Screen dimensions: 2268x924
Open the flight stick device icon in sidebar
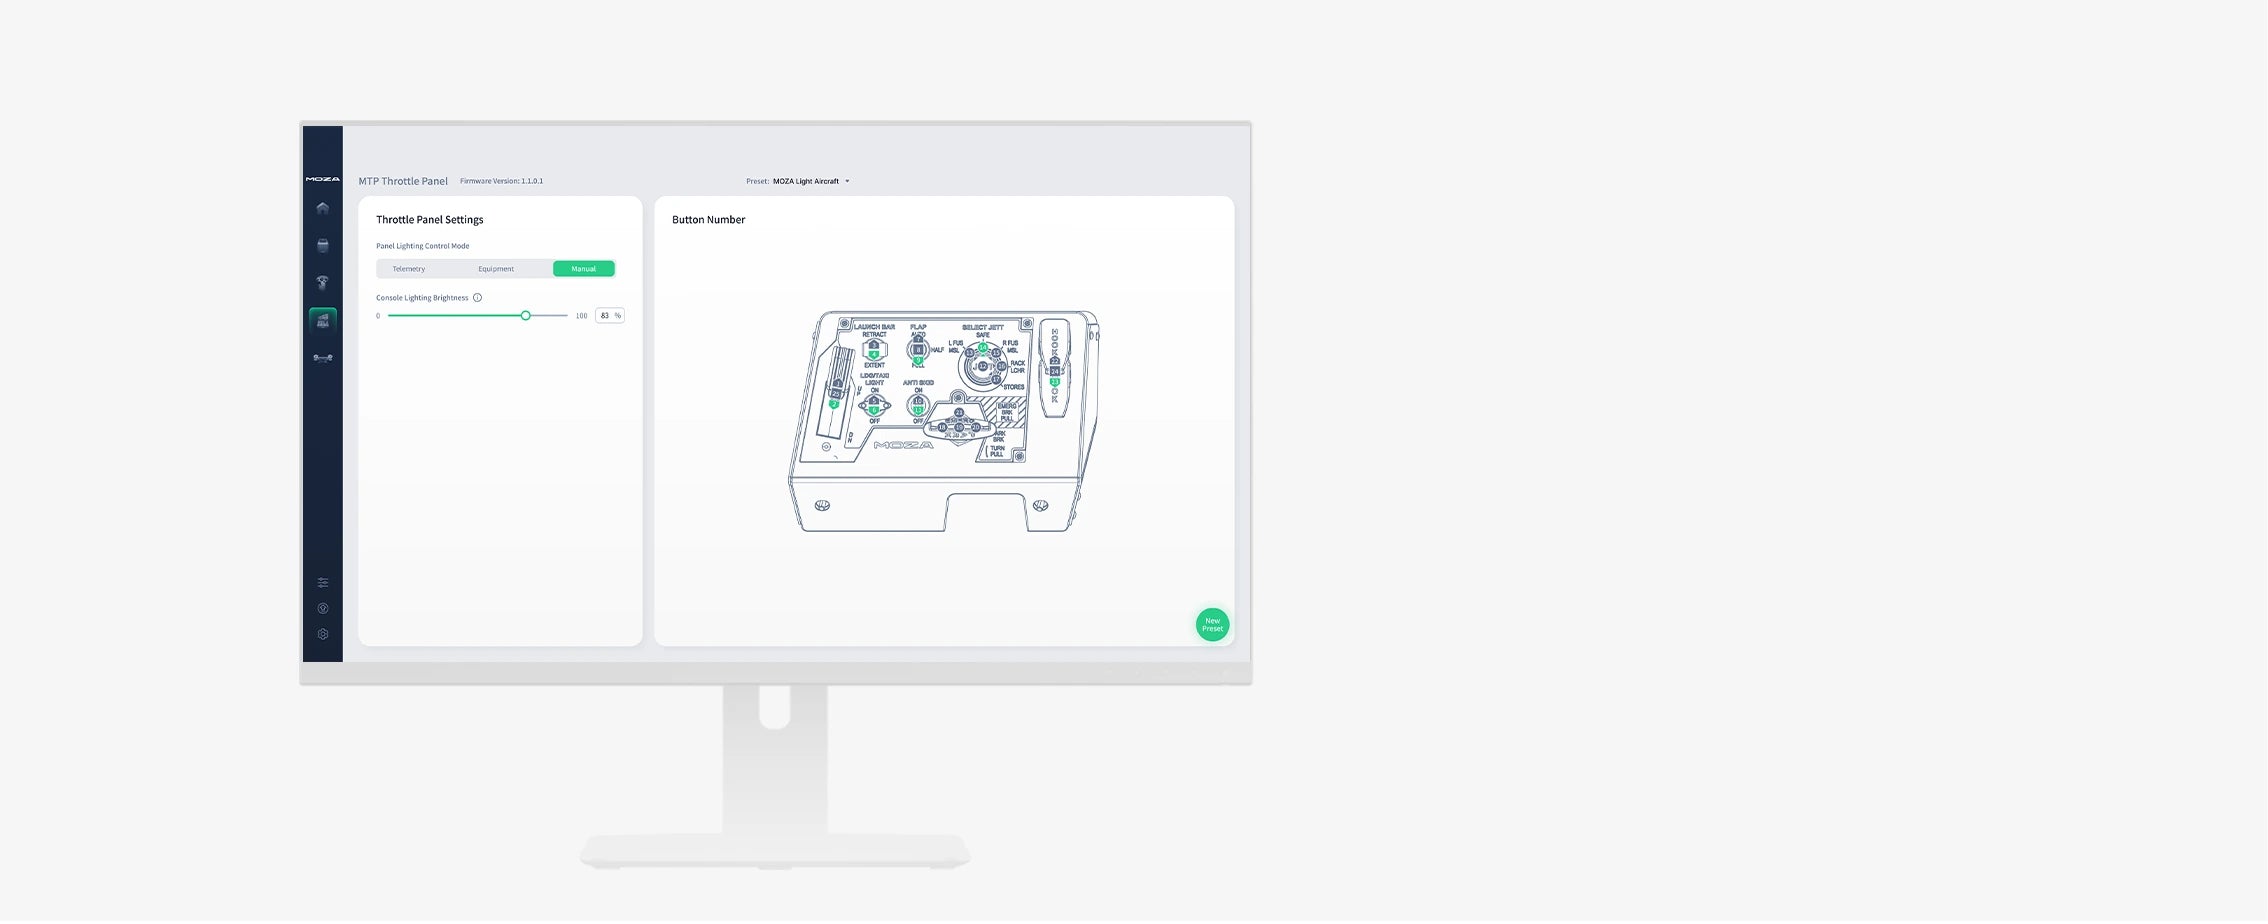pyautogui.click(x=322, y=283)
